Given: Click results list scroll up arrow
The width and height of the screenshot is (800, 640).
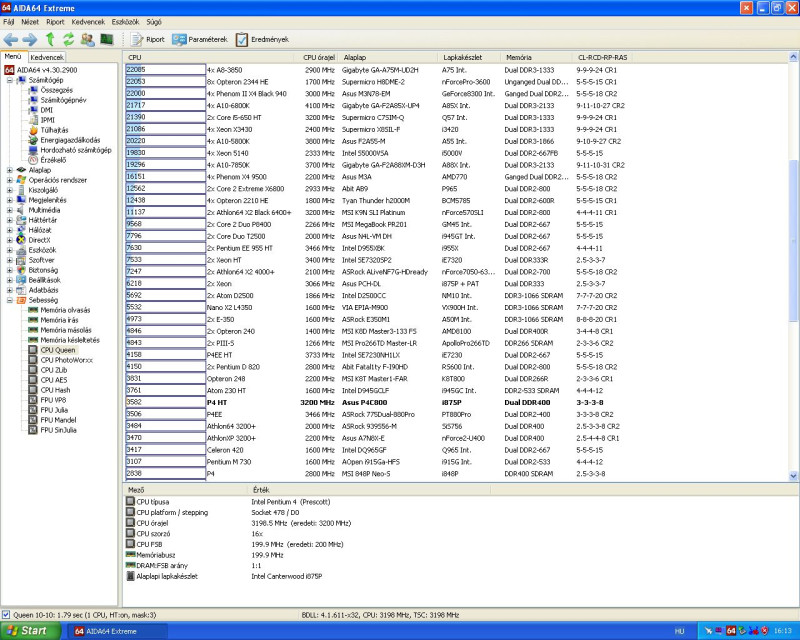Looking at the screenshot, I should [793, 57].
